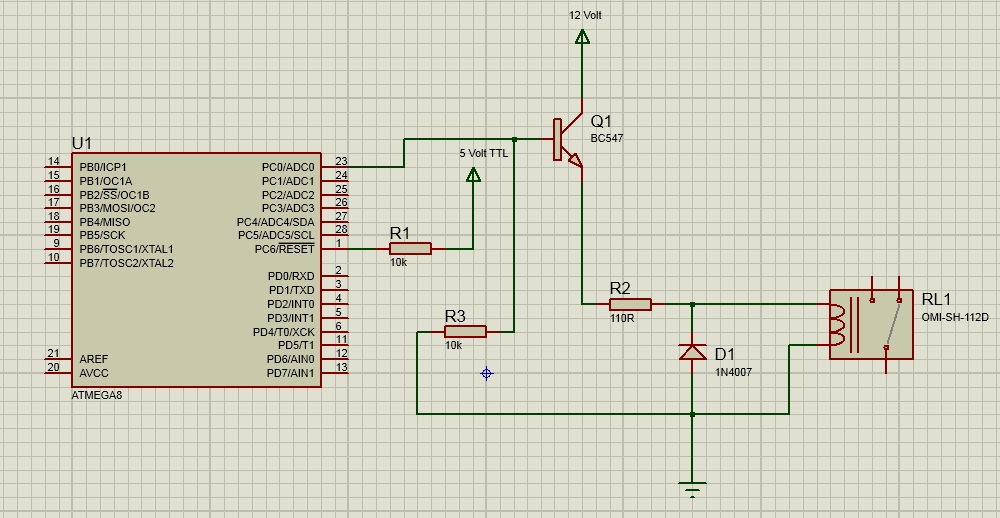Click the OMI-SH-112D relay value label
This screenshot has height=518, width=1000.
[954, 317]
